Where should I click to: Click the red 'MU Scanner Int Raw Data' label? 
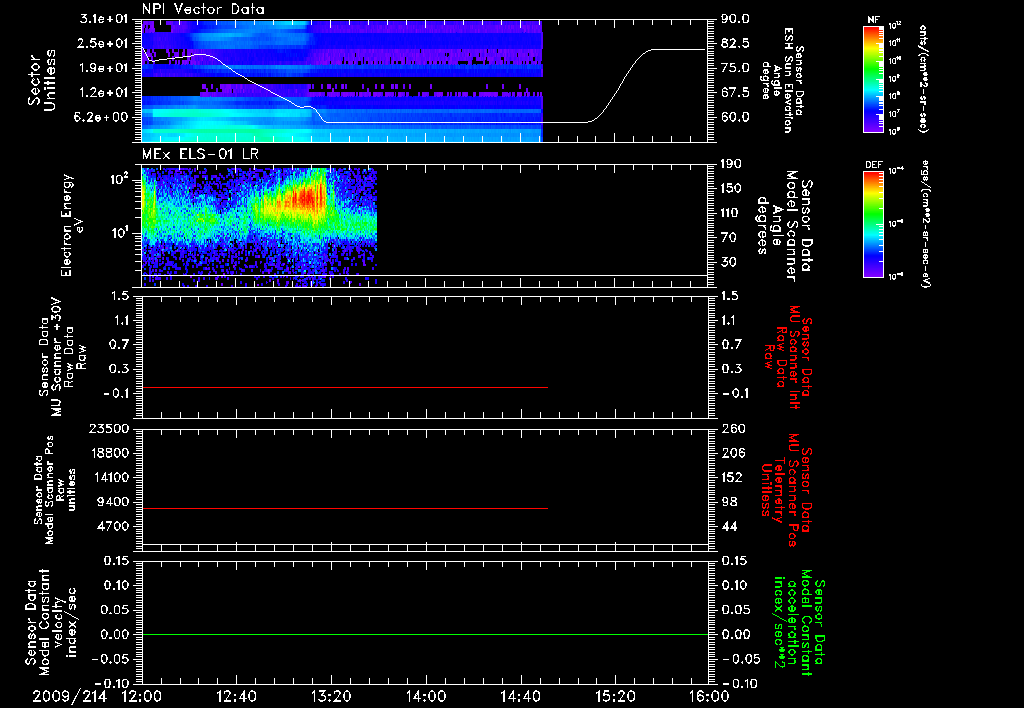pos(788,357)
